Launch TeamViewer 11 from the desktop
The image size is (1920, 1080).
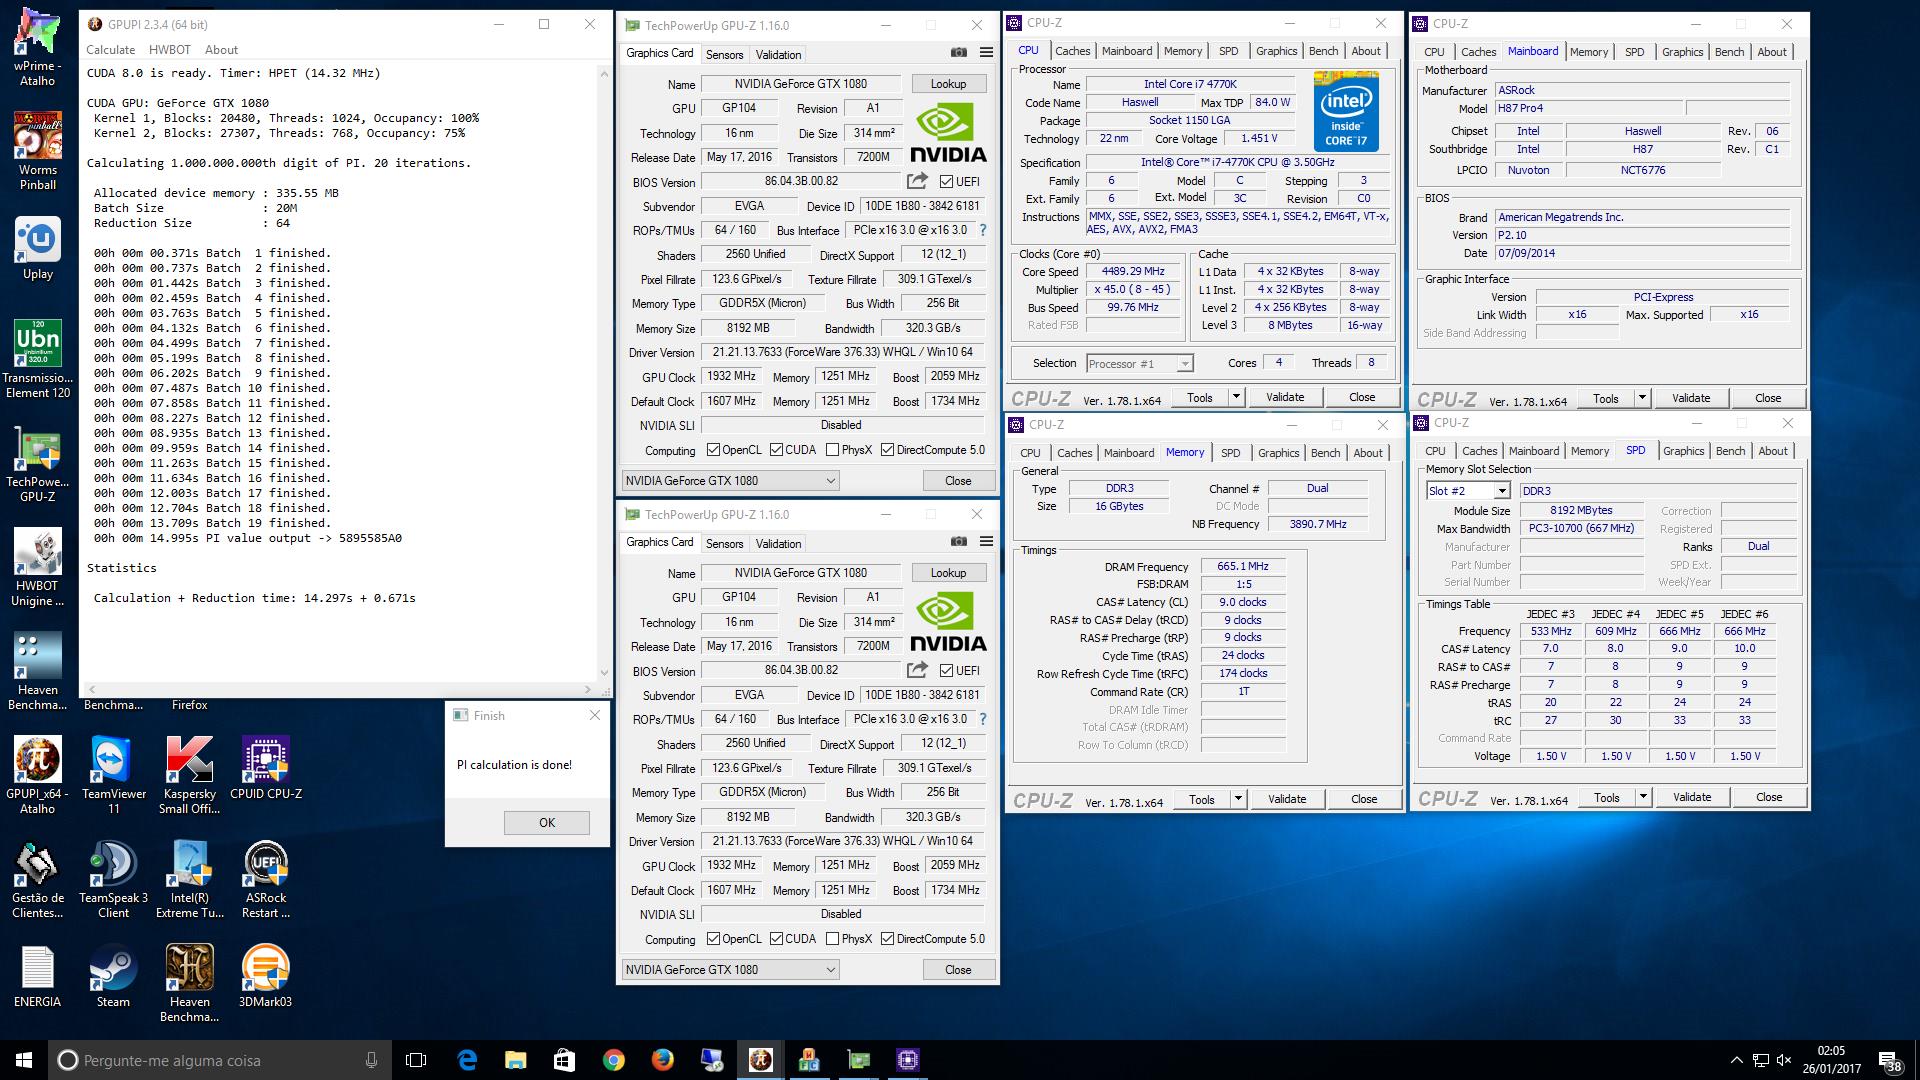coord(113,776)
